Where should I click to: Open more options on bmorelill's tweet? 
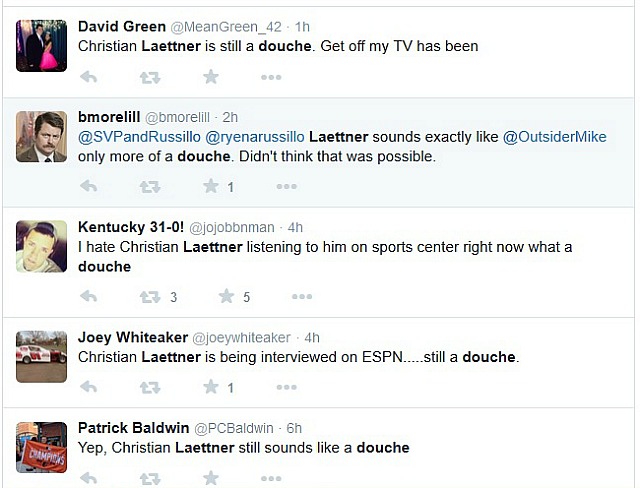(x=287, y=186)
